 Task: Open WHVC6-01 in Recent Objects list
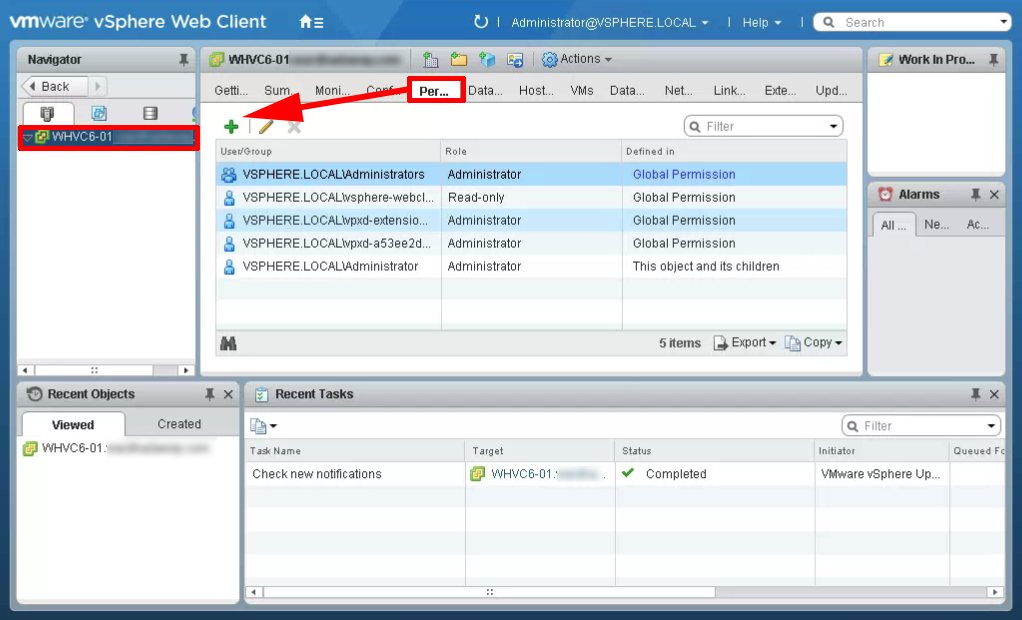click(x=117, y=449)
